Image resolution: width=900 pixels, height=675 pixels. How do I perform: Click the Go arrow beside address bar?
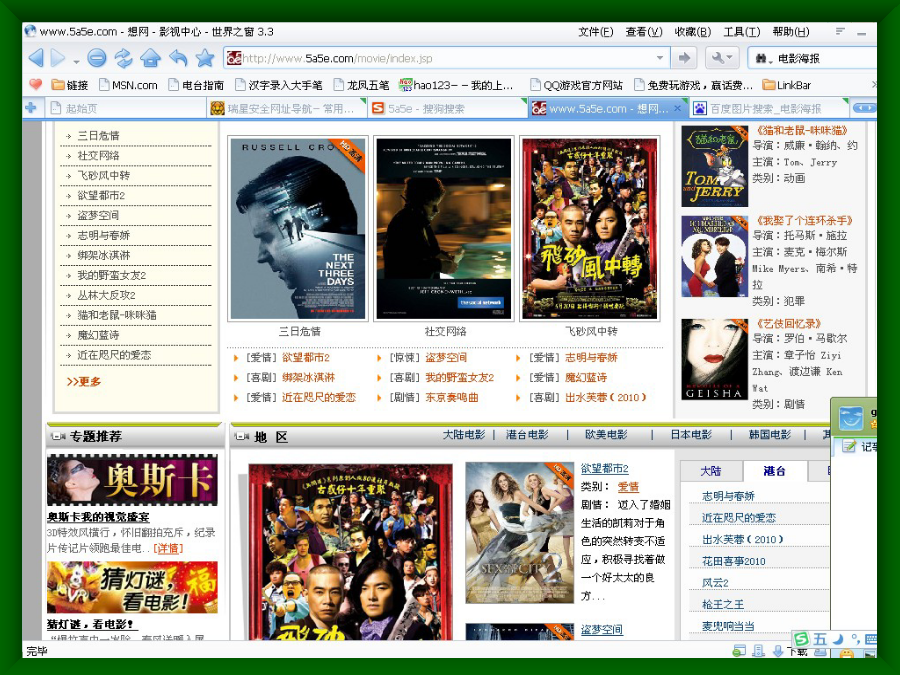tap(684, 58)
